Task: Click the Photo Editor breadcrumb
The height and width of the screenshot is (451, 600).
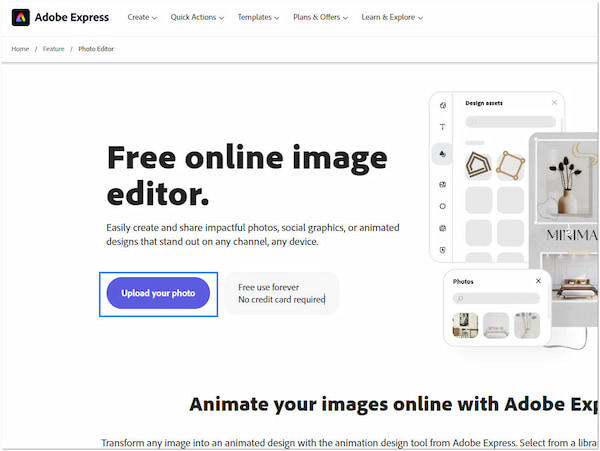Action: (96, 49)
